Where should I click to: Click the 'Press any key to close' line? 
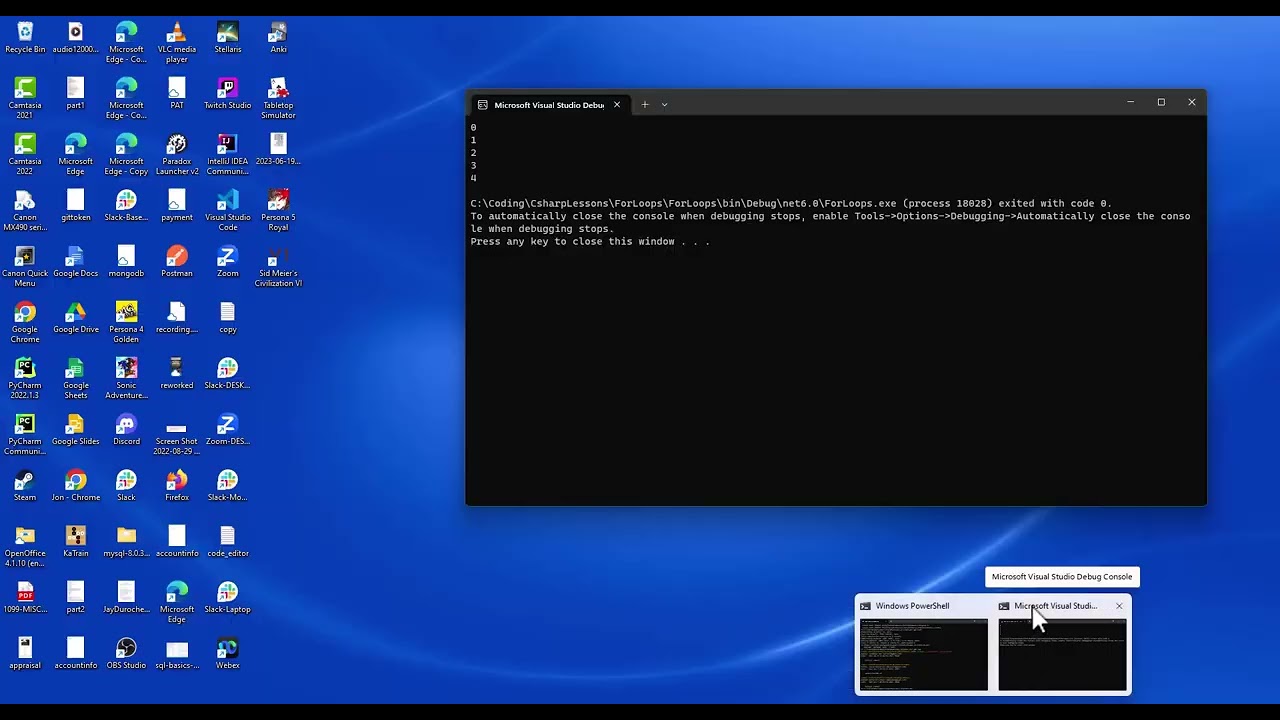(590, 241)
